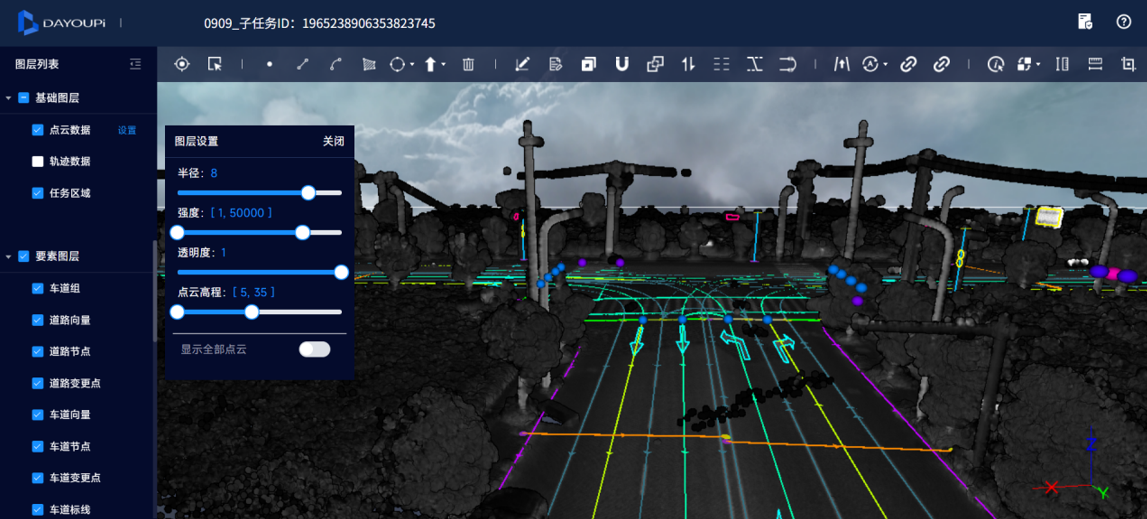
Task: Select 道路节点 layer item in list
Action: pos(70,352)
